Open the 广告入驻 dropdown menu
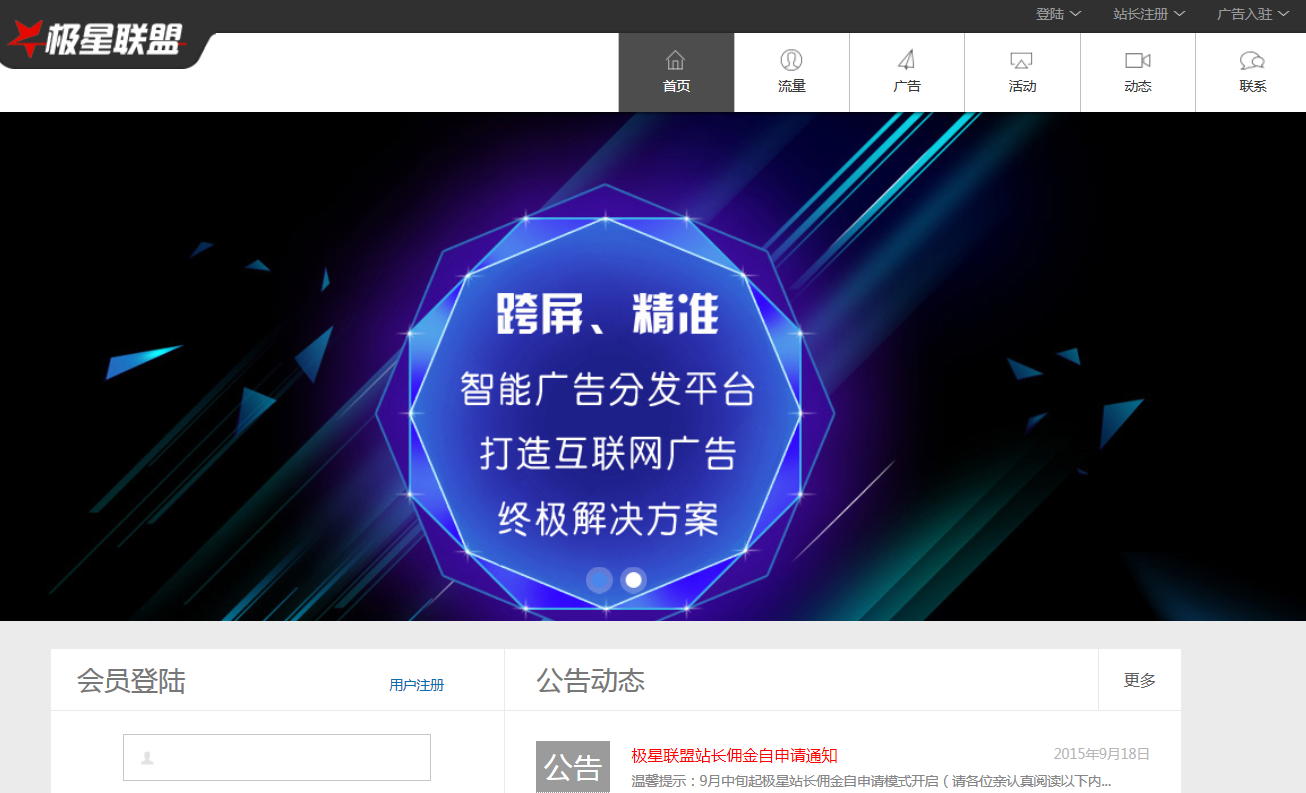The width and height of the screenshot is (1306, 793). pyautogui.click(x=1252, y=14)
